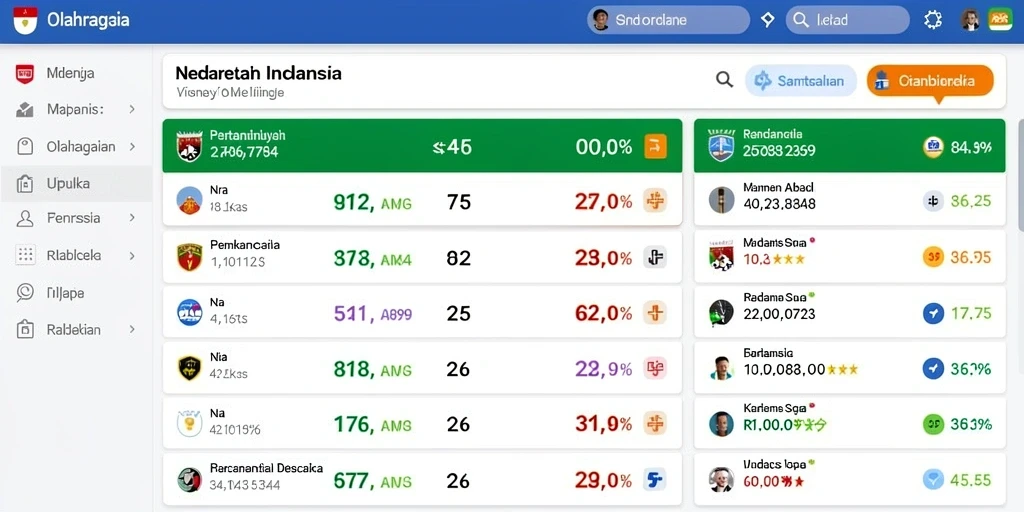Click action icon in the 31,9% row
Image resolution: width=1024 pixels, height=512 pixels.
click(x=655, y=423)
